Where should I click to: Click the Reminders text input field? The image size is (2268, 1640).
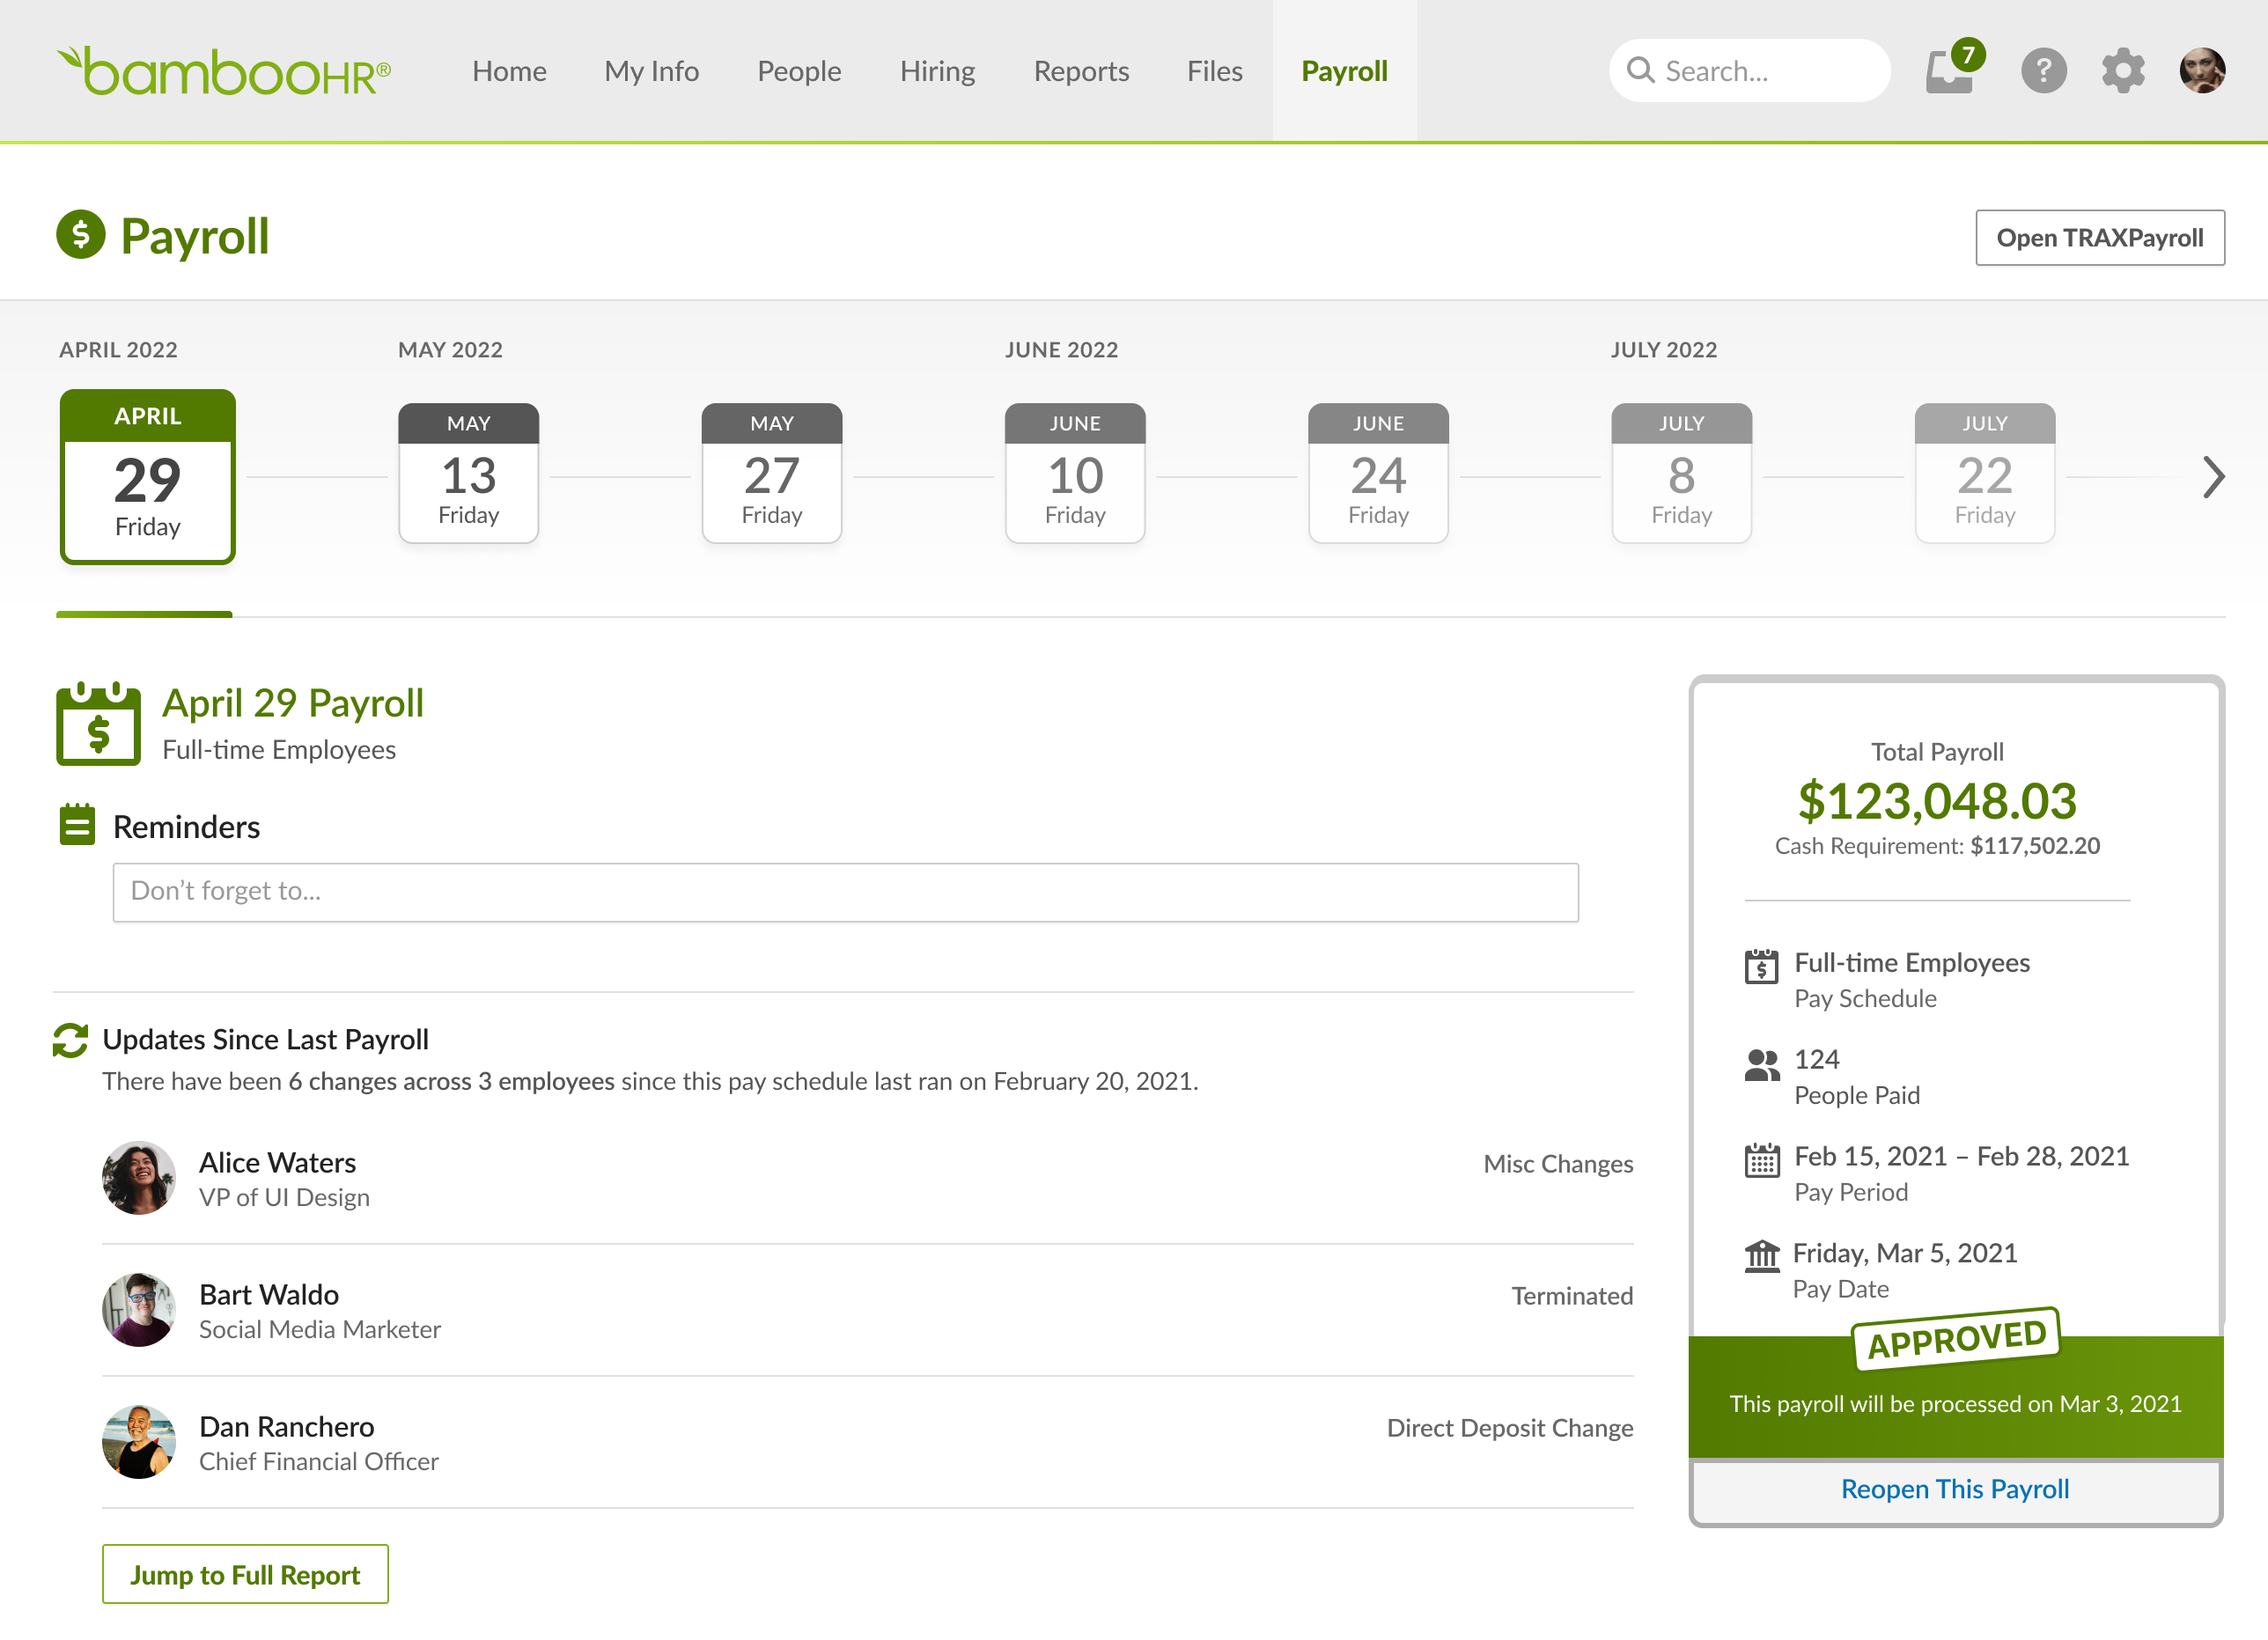(845, 891)
